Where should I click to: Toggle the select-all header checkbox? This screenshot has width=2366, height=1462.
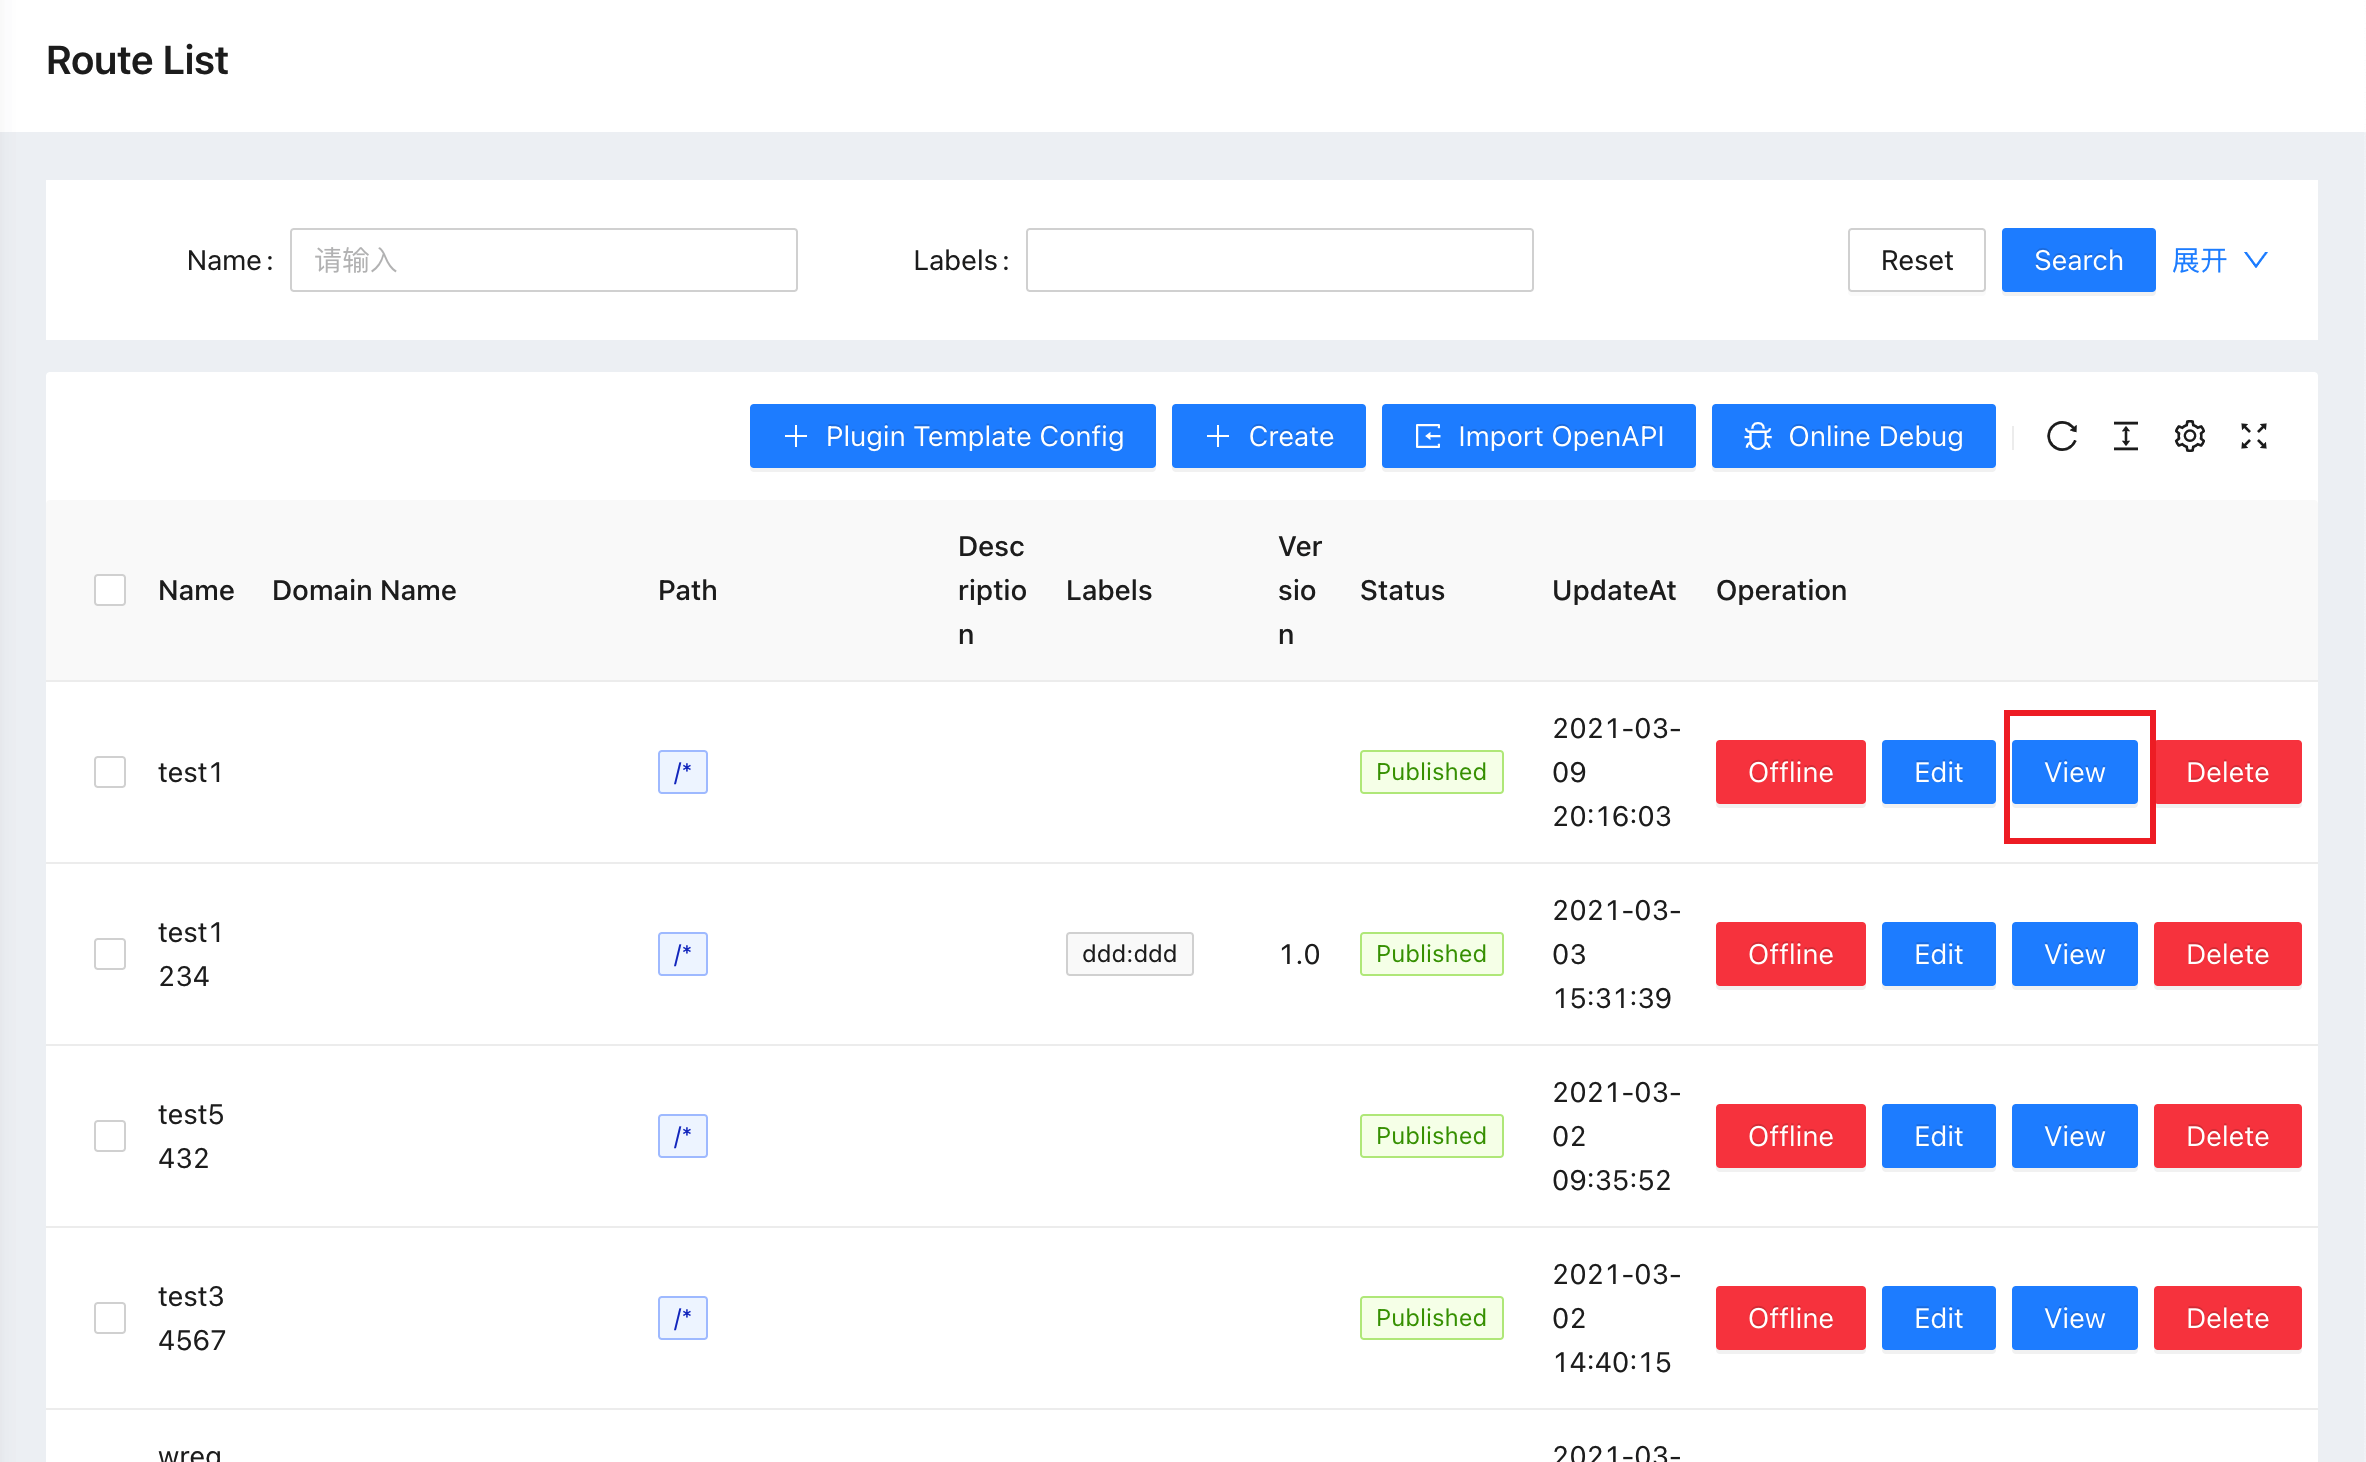click(110, 590)
